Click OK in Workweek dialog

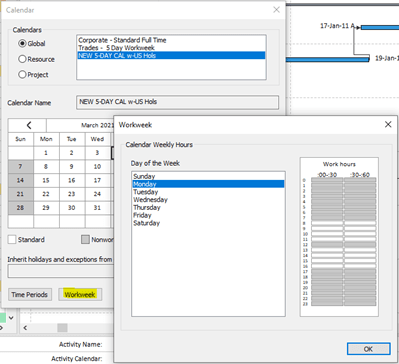tap(368, 349)
